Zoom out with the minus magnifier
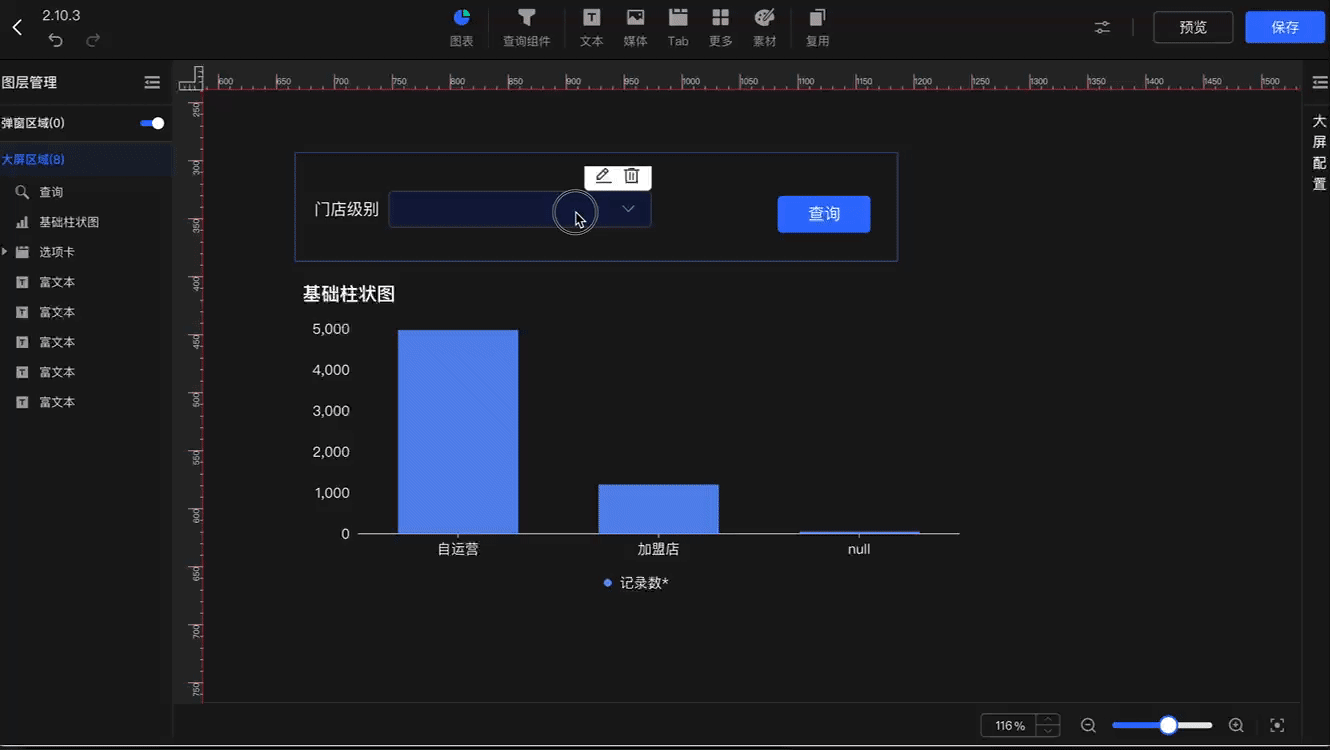Screen dimensions: 1330x750 click(x=1089, y=725)
